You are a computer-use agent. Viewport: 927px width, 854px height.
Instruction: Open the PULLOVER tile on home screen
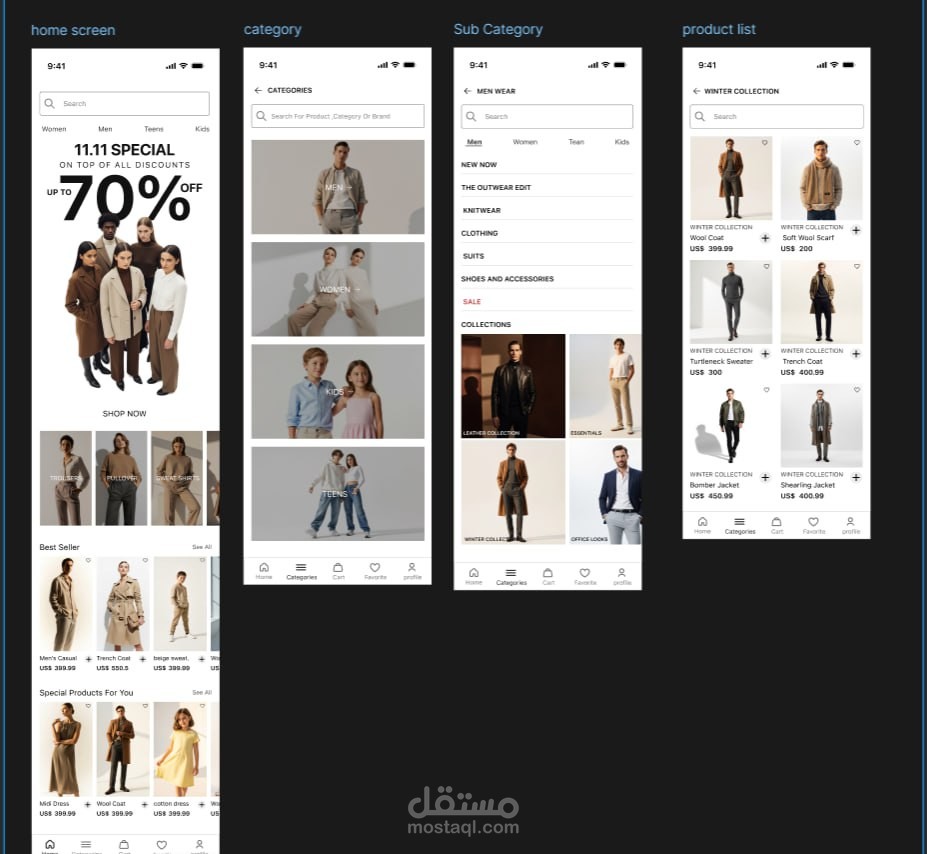[121, 478]
